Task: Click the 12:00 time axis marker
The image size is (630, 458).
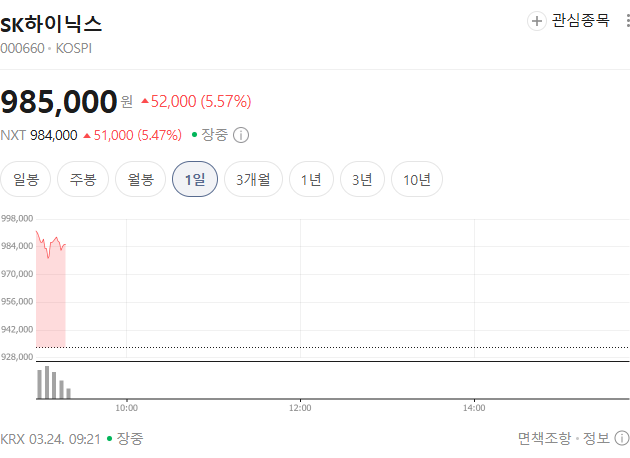Action: pos(300,407)
